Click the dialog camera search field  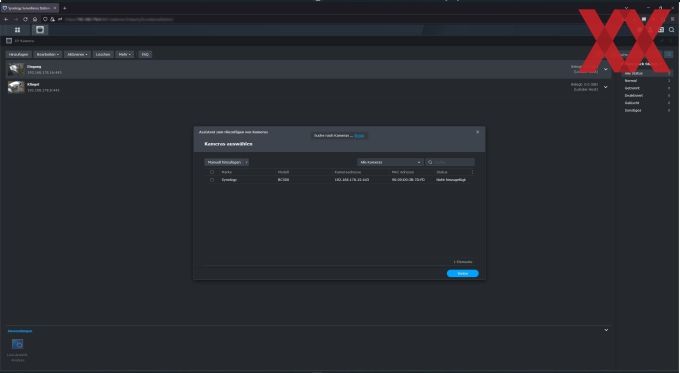[x=450, y=162]
